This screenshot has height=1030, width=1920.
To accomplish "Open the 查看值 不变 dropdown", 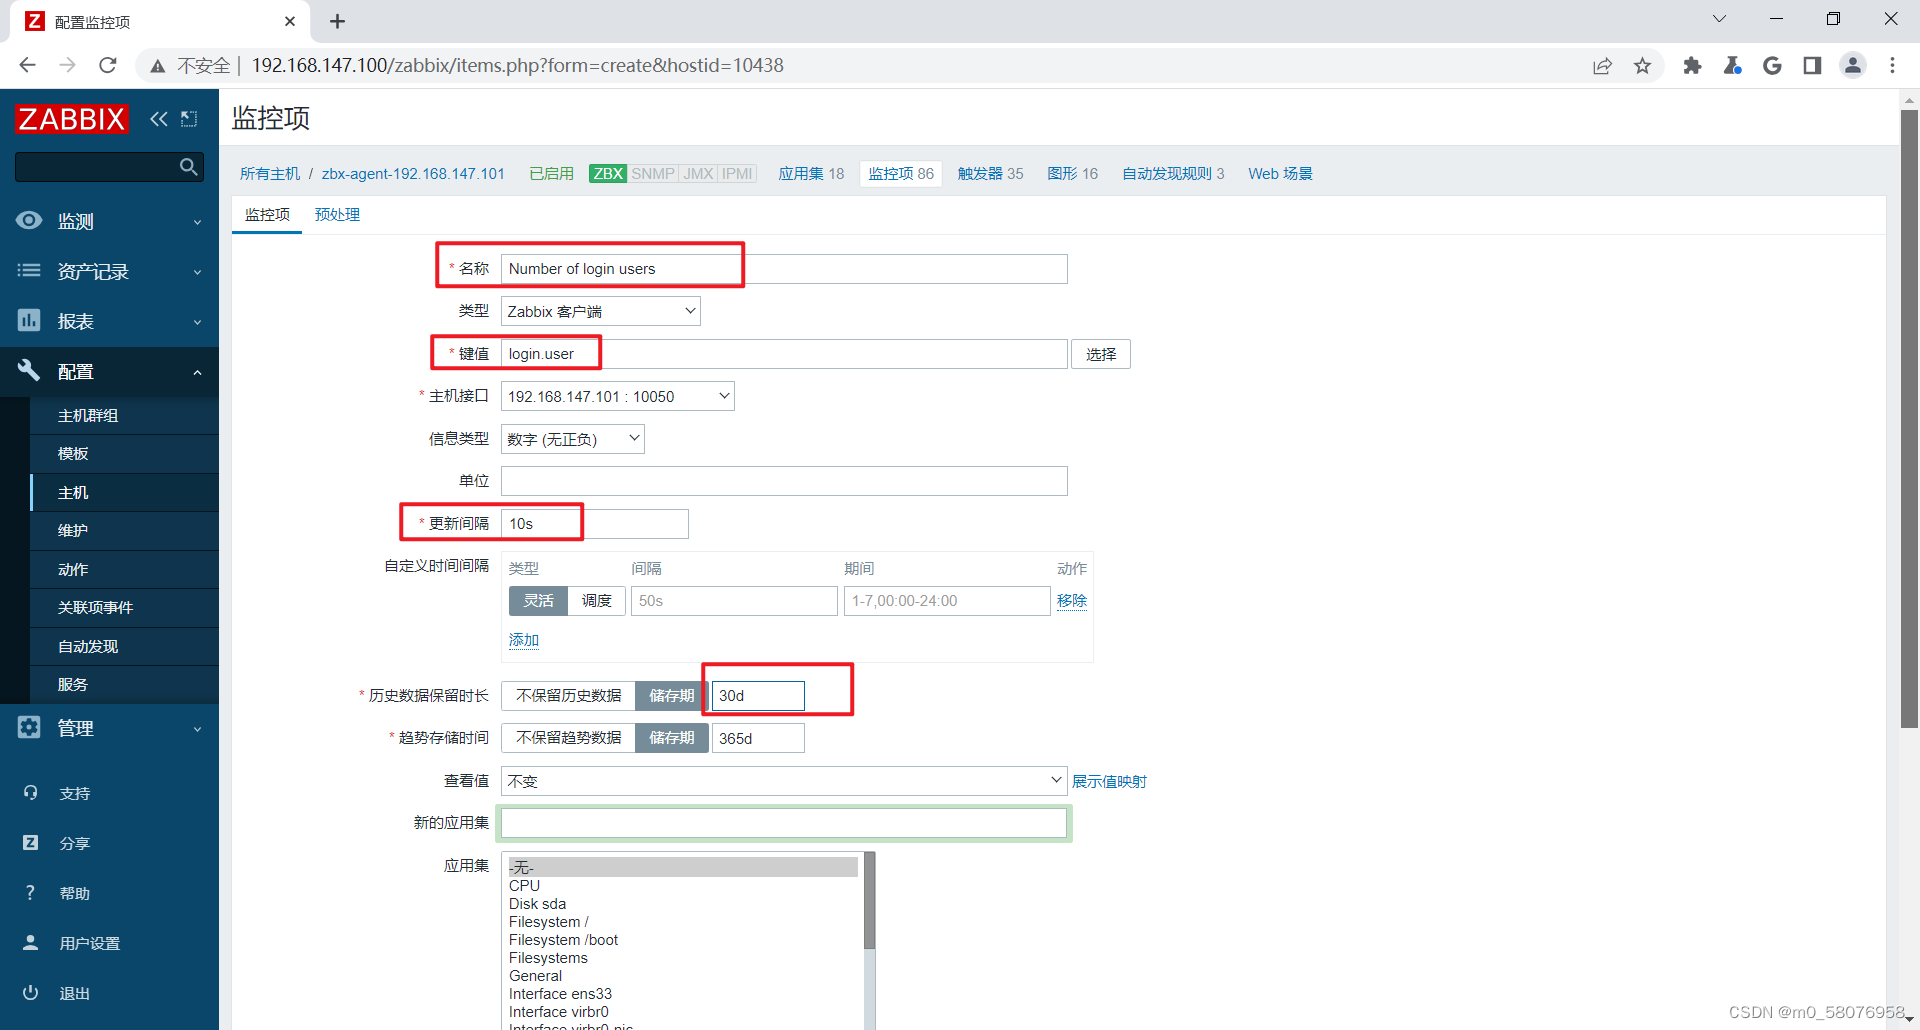I will [x=784, y=781].
